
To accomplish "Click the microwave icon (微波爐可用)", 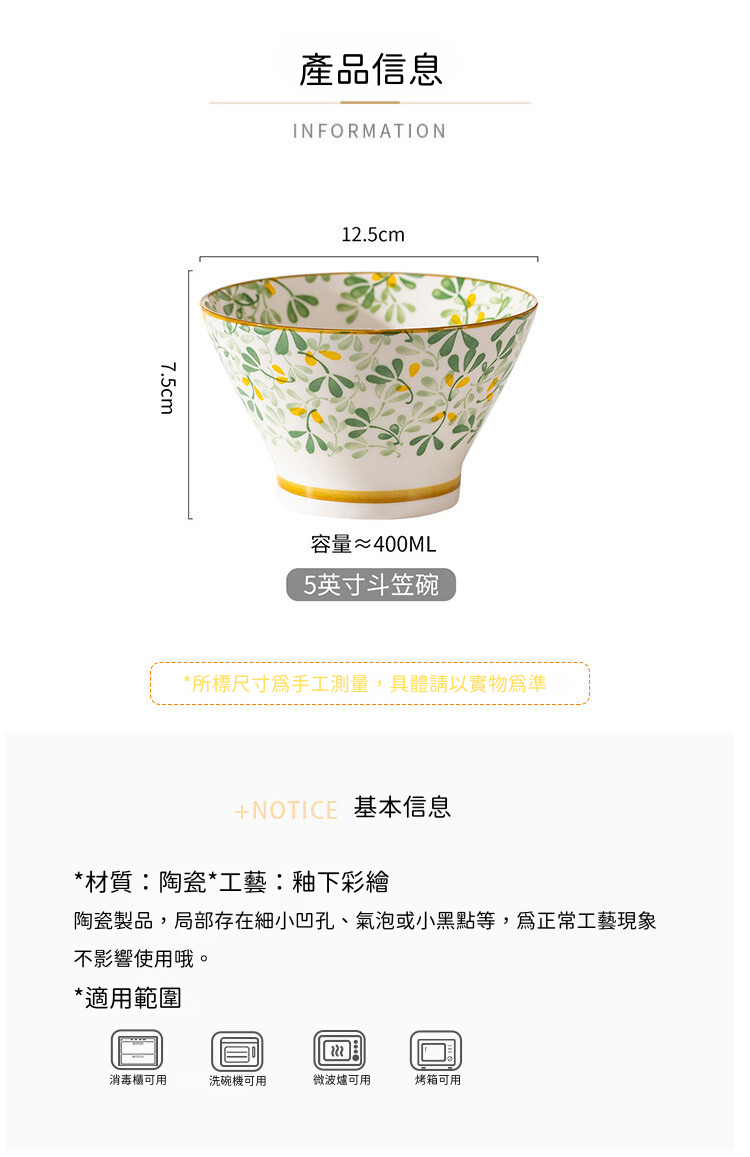I will pos(340,1049).
